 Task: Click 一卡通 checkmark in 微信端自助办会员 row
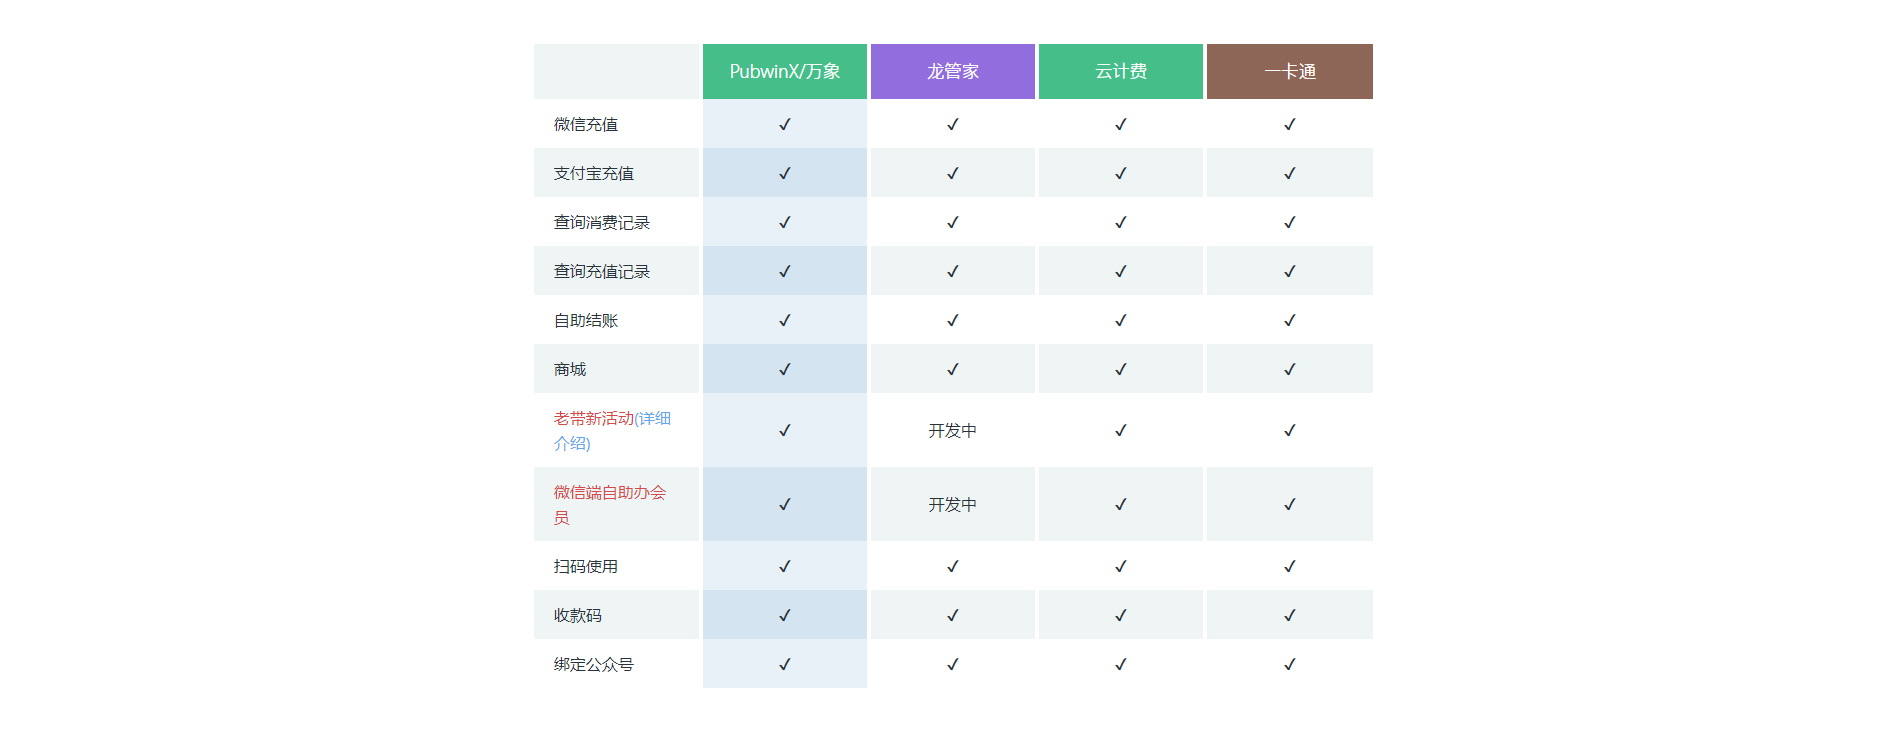pyautogui.click(x=1290, y=504)
